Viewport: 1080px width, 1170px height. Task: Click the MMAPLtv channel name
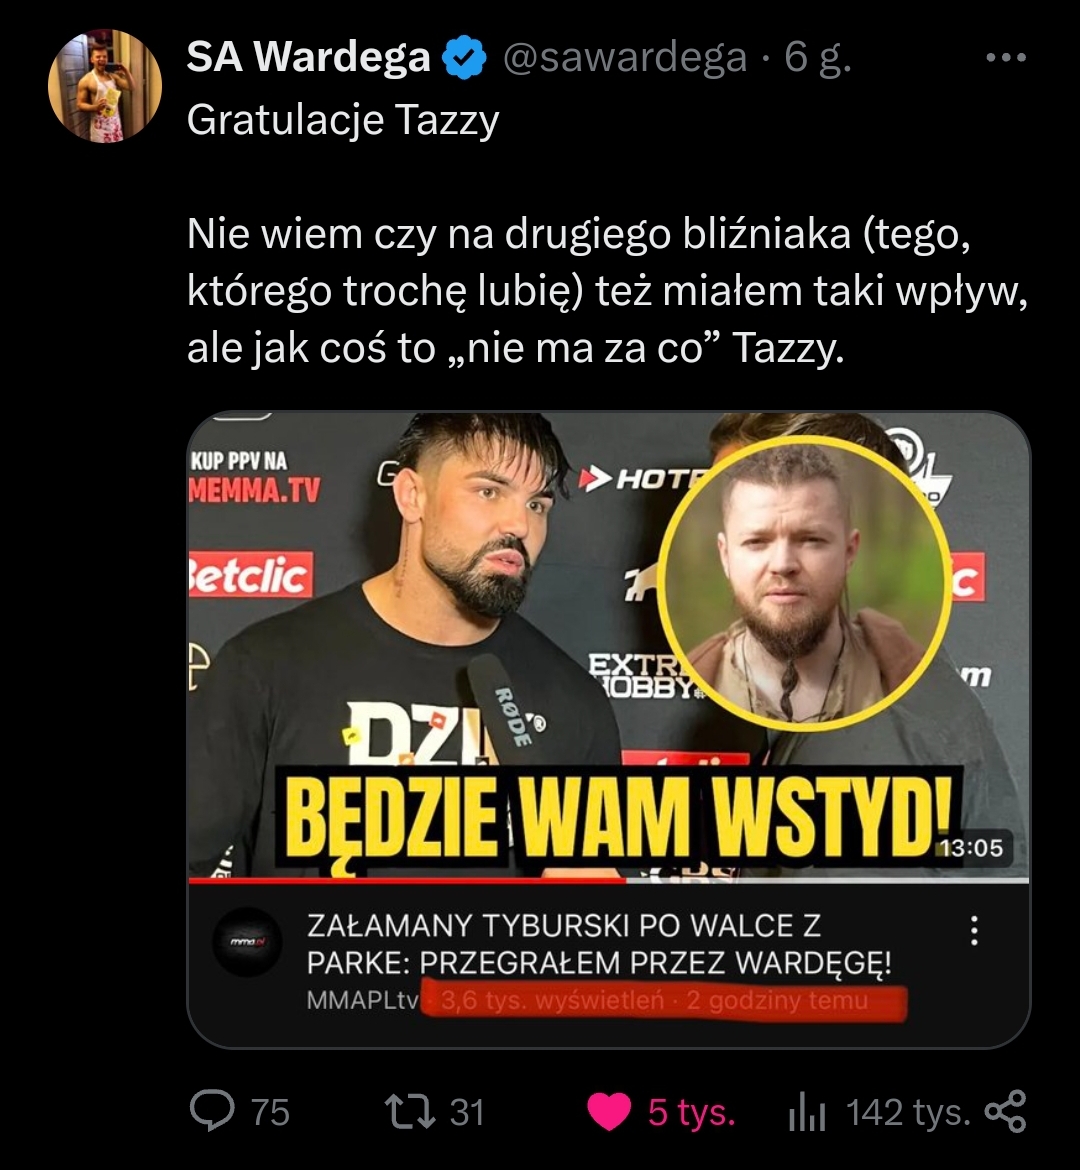[363, 1000]
